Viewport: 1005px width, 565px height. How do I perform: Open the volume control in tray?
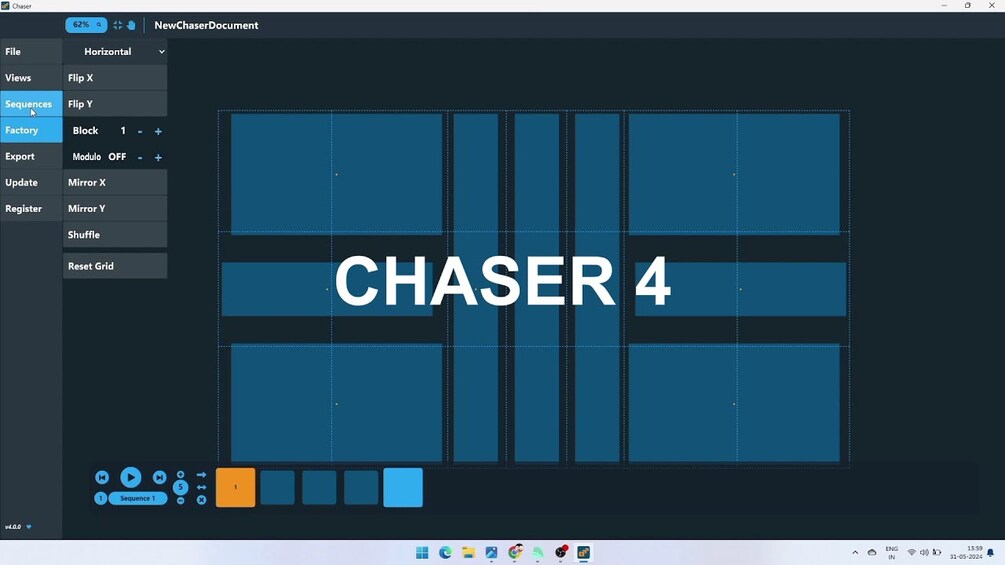924,552
